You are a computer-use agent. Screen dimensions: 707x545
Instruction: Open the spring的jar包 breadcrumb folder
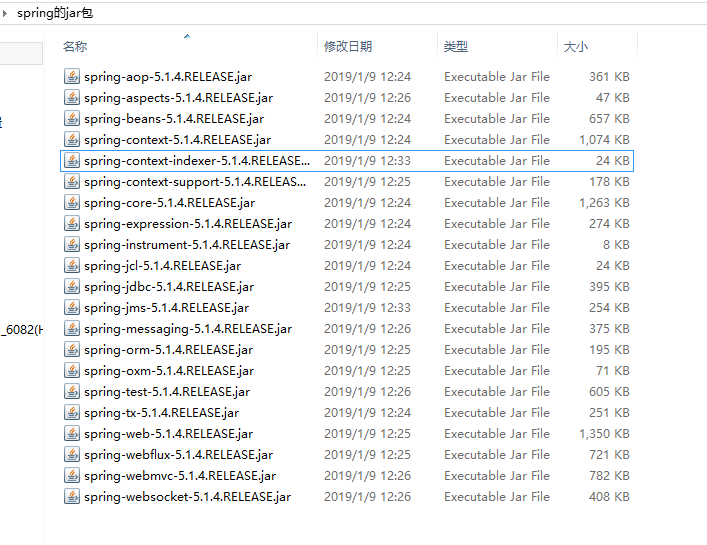pyautogui.click(x=55, y=13)
